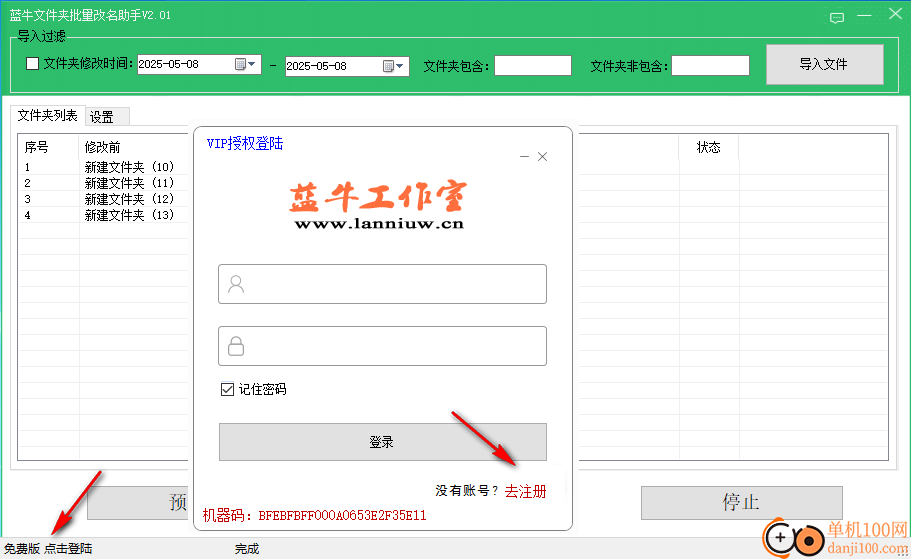
Task: Click the 蓝牛工作室 logo image
Action: 378,198
